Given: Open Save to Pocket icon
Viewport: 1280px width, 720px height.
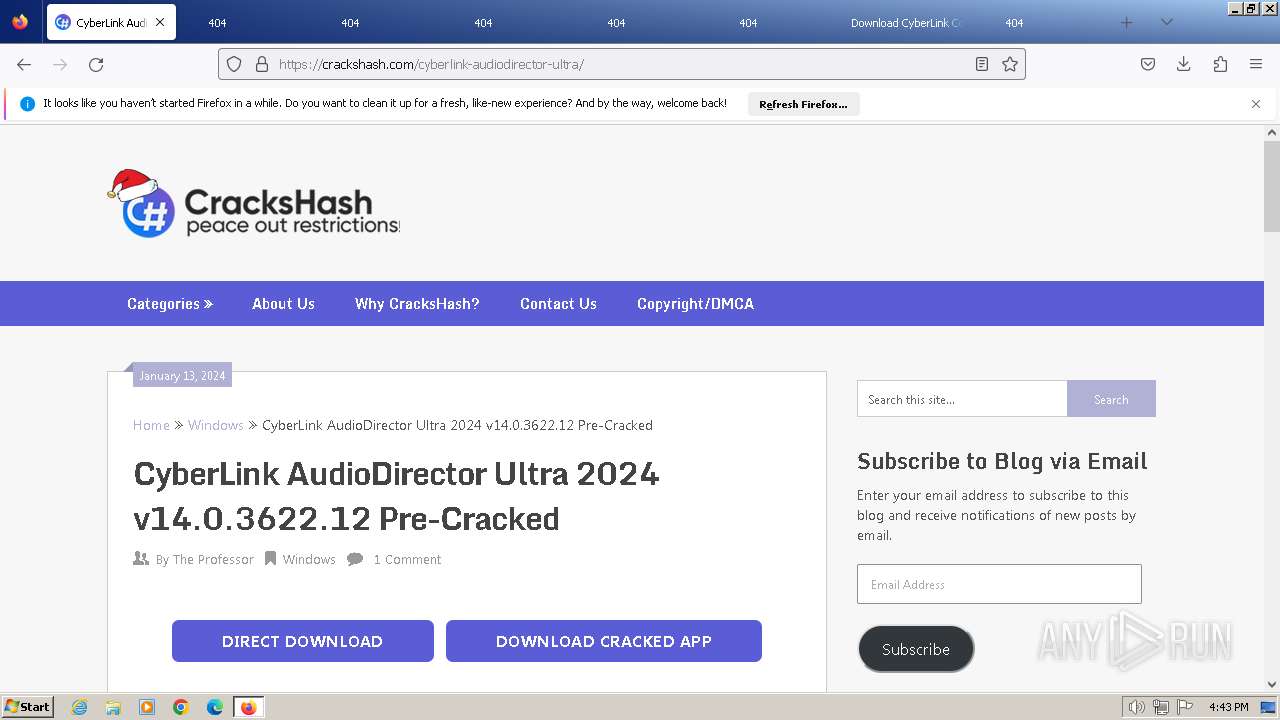Looking at the screenshot, I should [x=1148, y=64].
